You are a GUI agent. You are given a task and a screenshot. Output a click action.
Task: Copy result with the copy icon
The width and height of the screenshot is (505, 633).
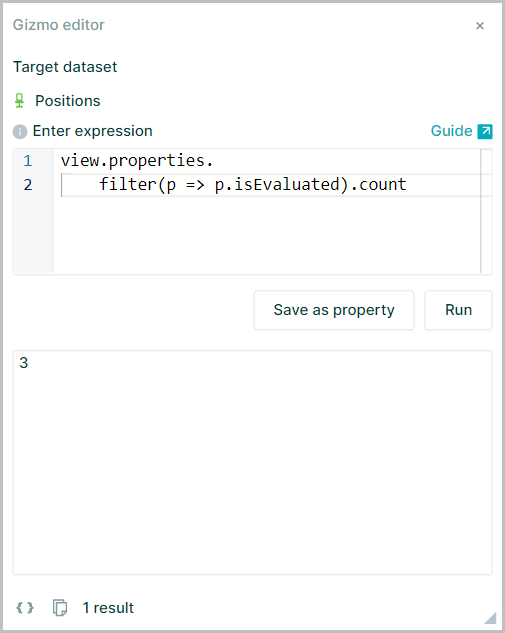pyautogui.click(x=60, y=608)
